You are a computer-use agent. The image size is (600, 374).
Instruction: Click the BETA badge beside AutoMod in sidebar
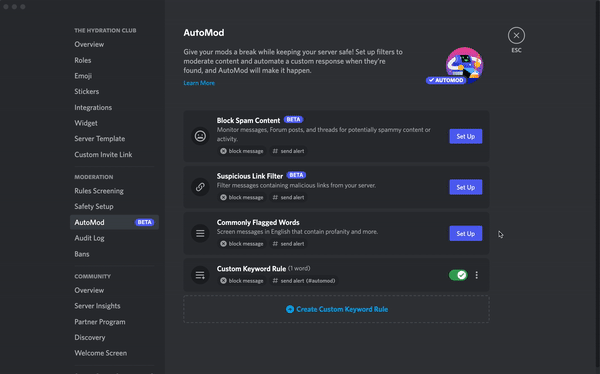pyautogui.click(x=144, y=222)
